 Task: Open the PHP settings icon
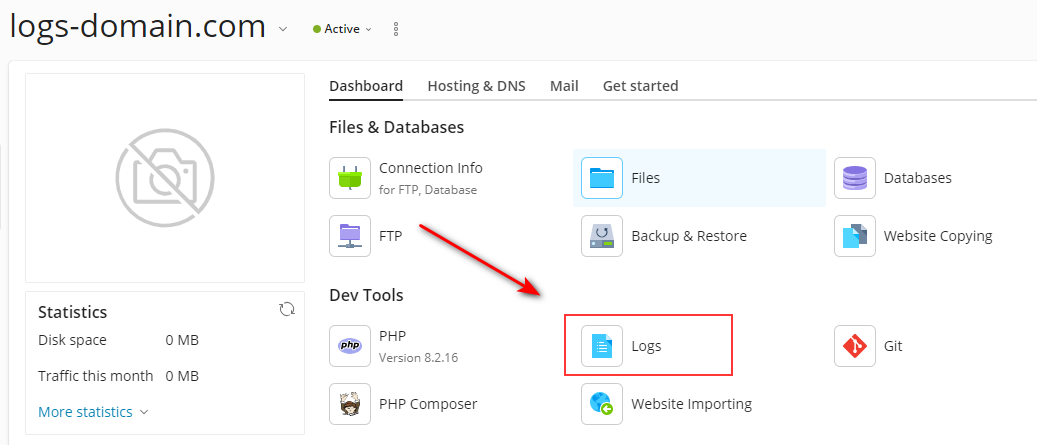point(350,346)
